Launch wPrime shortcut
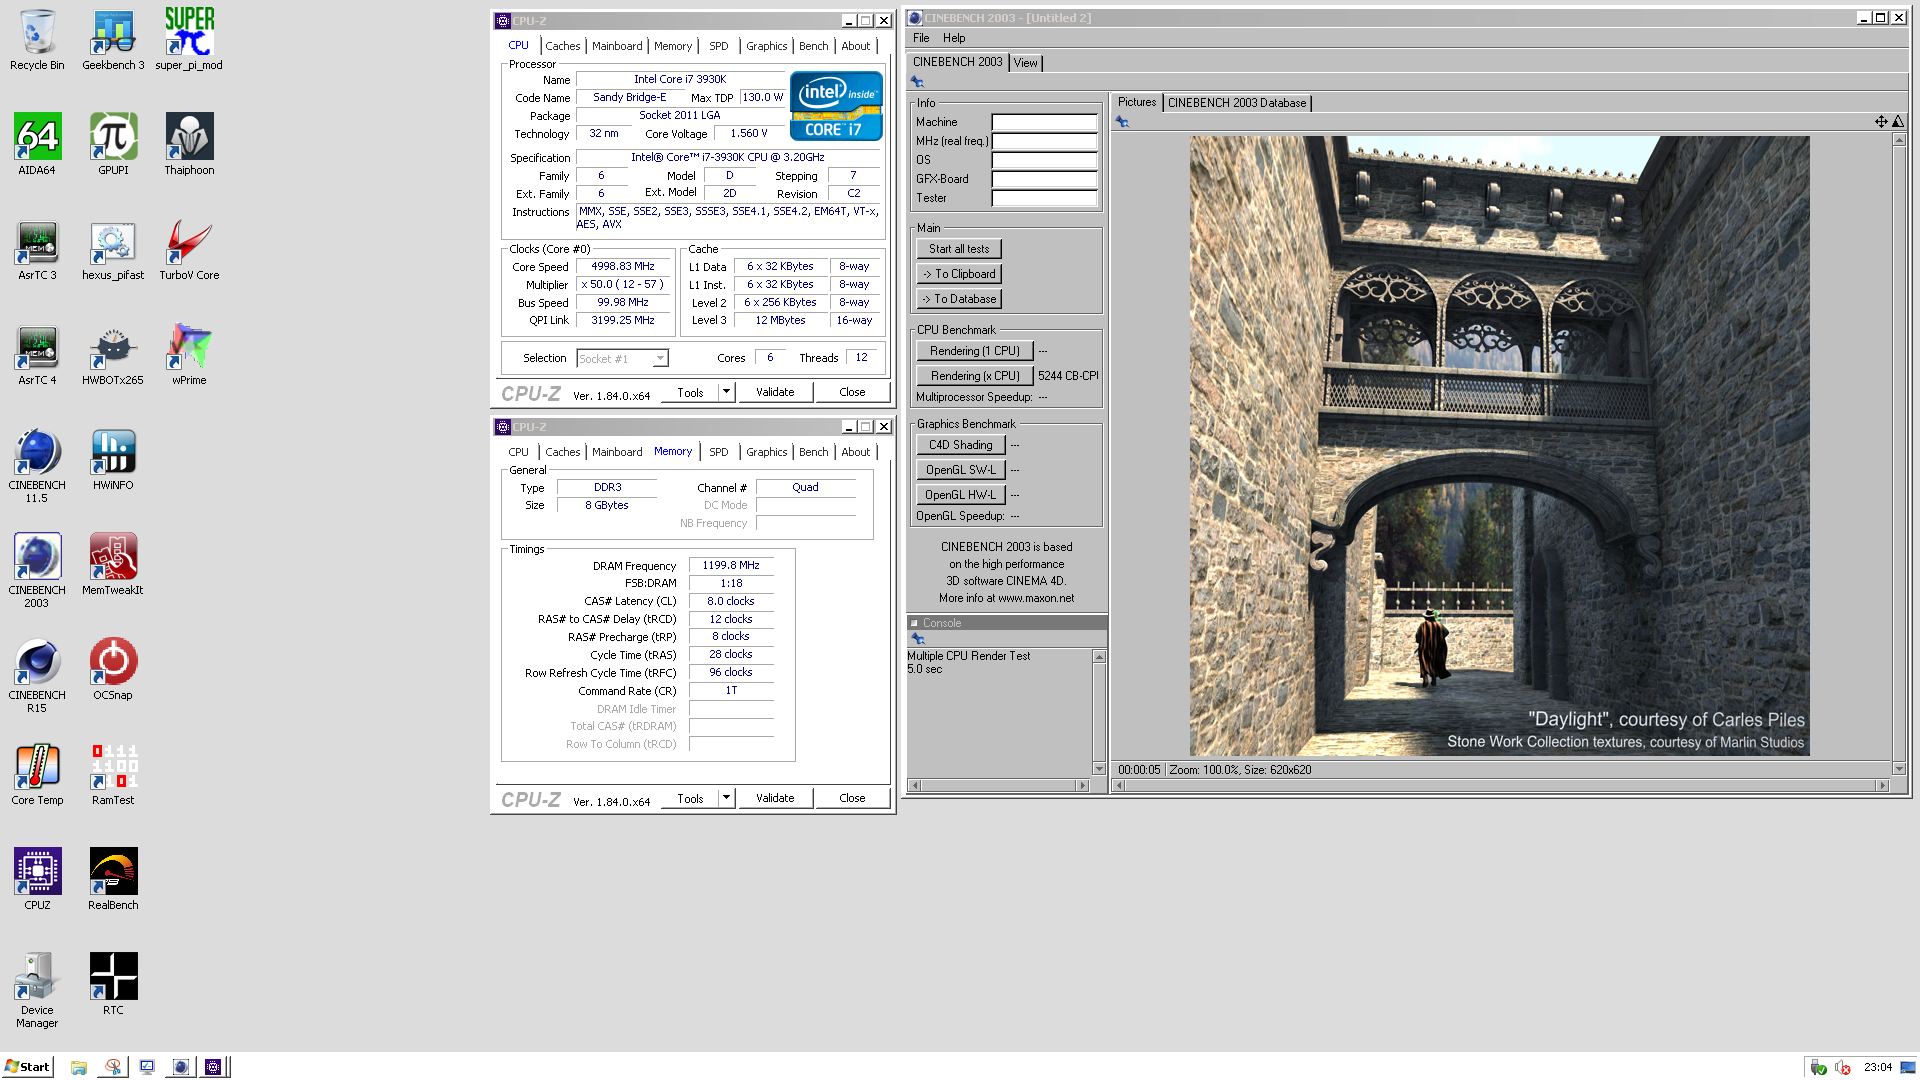This screenshot has width=1920, height=1080. click(189, 355)
